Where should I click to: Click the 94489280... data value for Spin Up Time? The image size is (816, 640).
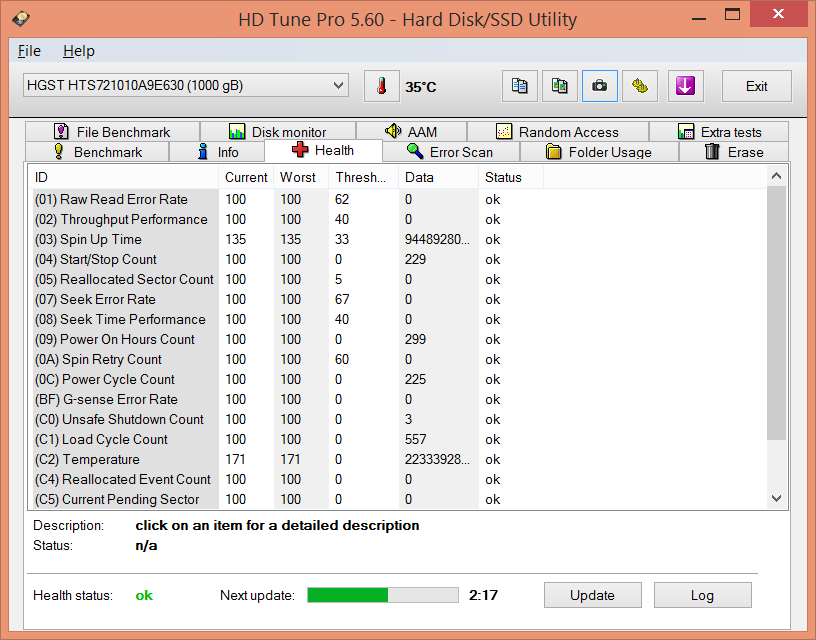(x=437, y=239)
